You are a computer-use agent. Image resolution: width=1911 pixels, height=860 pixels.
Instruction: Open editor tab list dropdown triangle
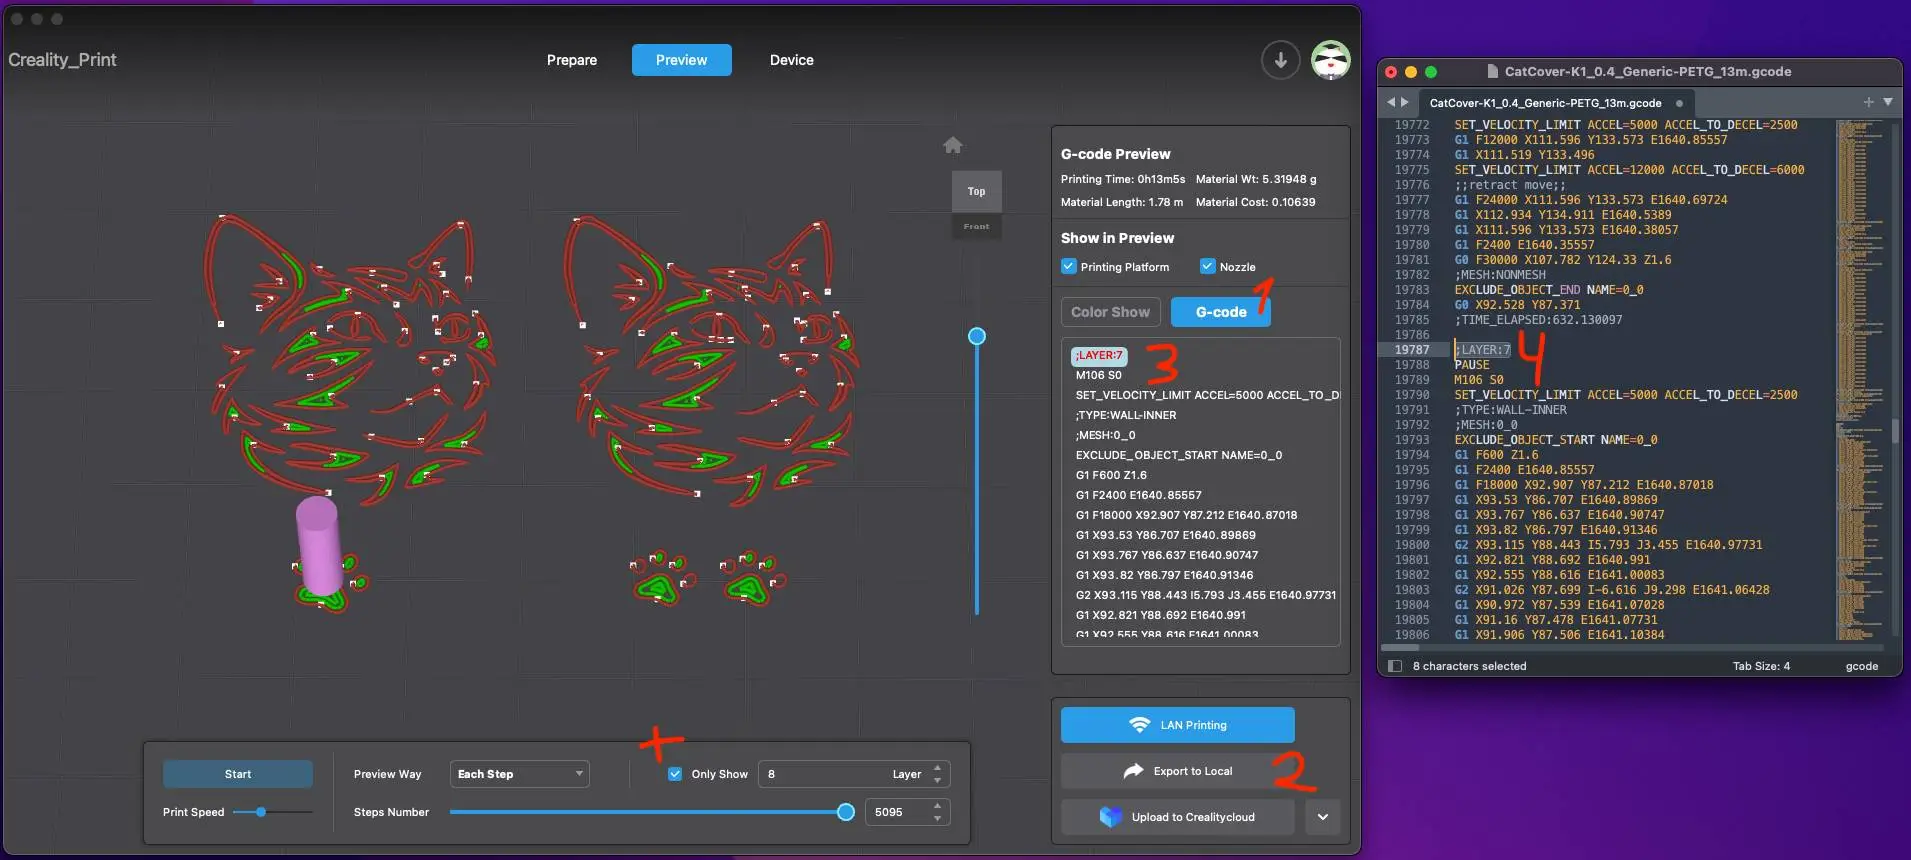click(x=1888, y=102)
